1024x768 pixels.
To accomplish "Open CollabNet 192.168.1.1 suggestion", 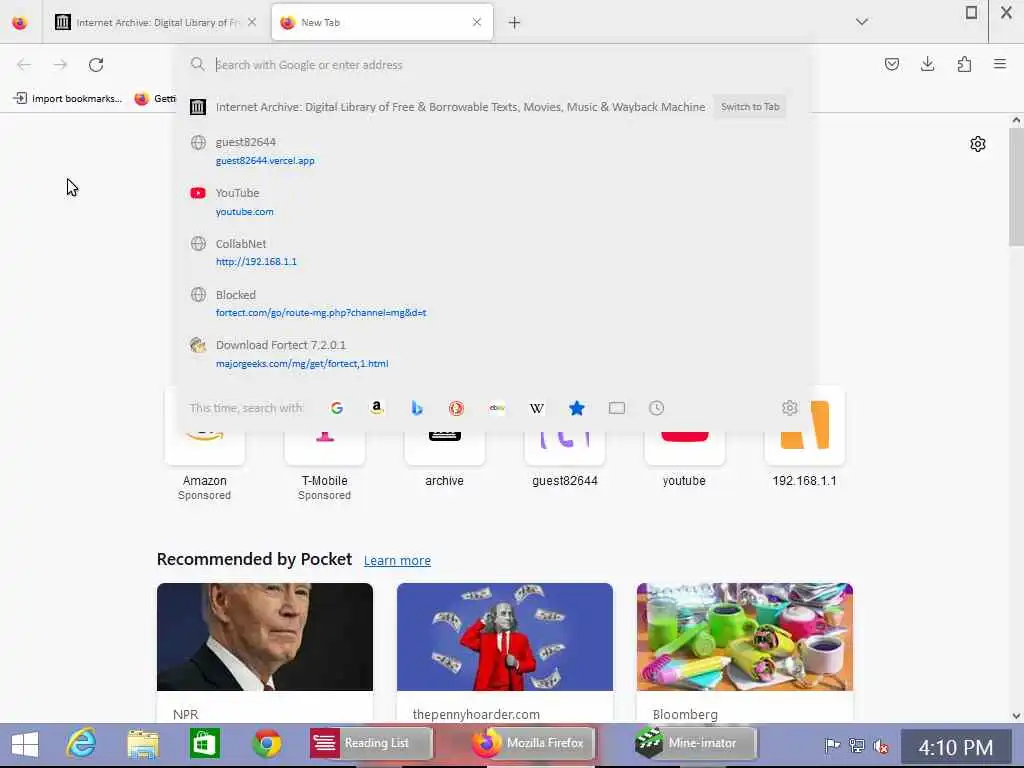I will click(493, 252).
